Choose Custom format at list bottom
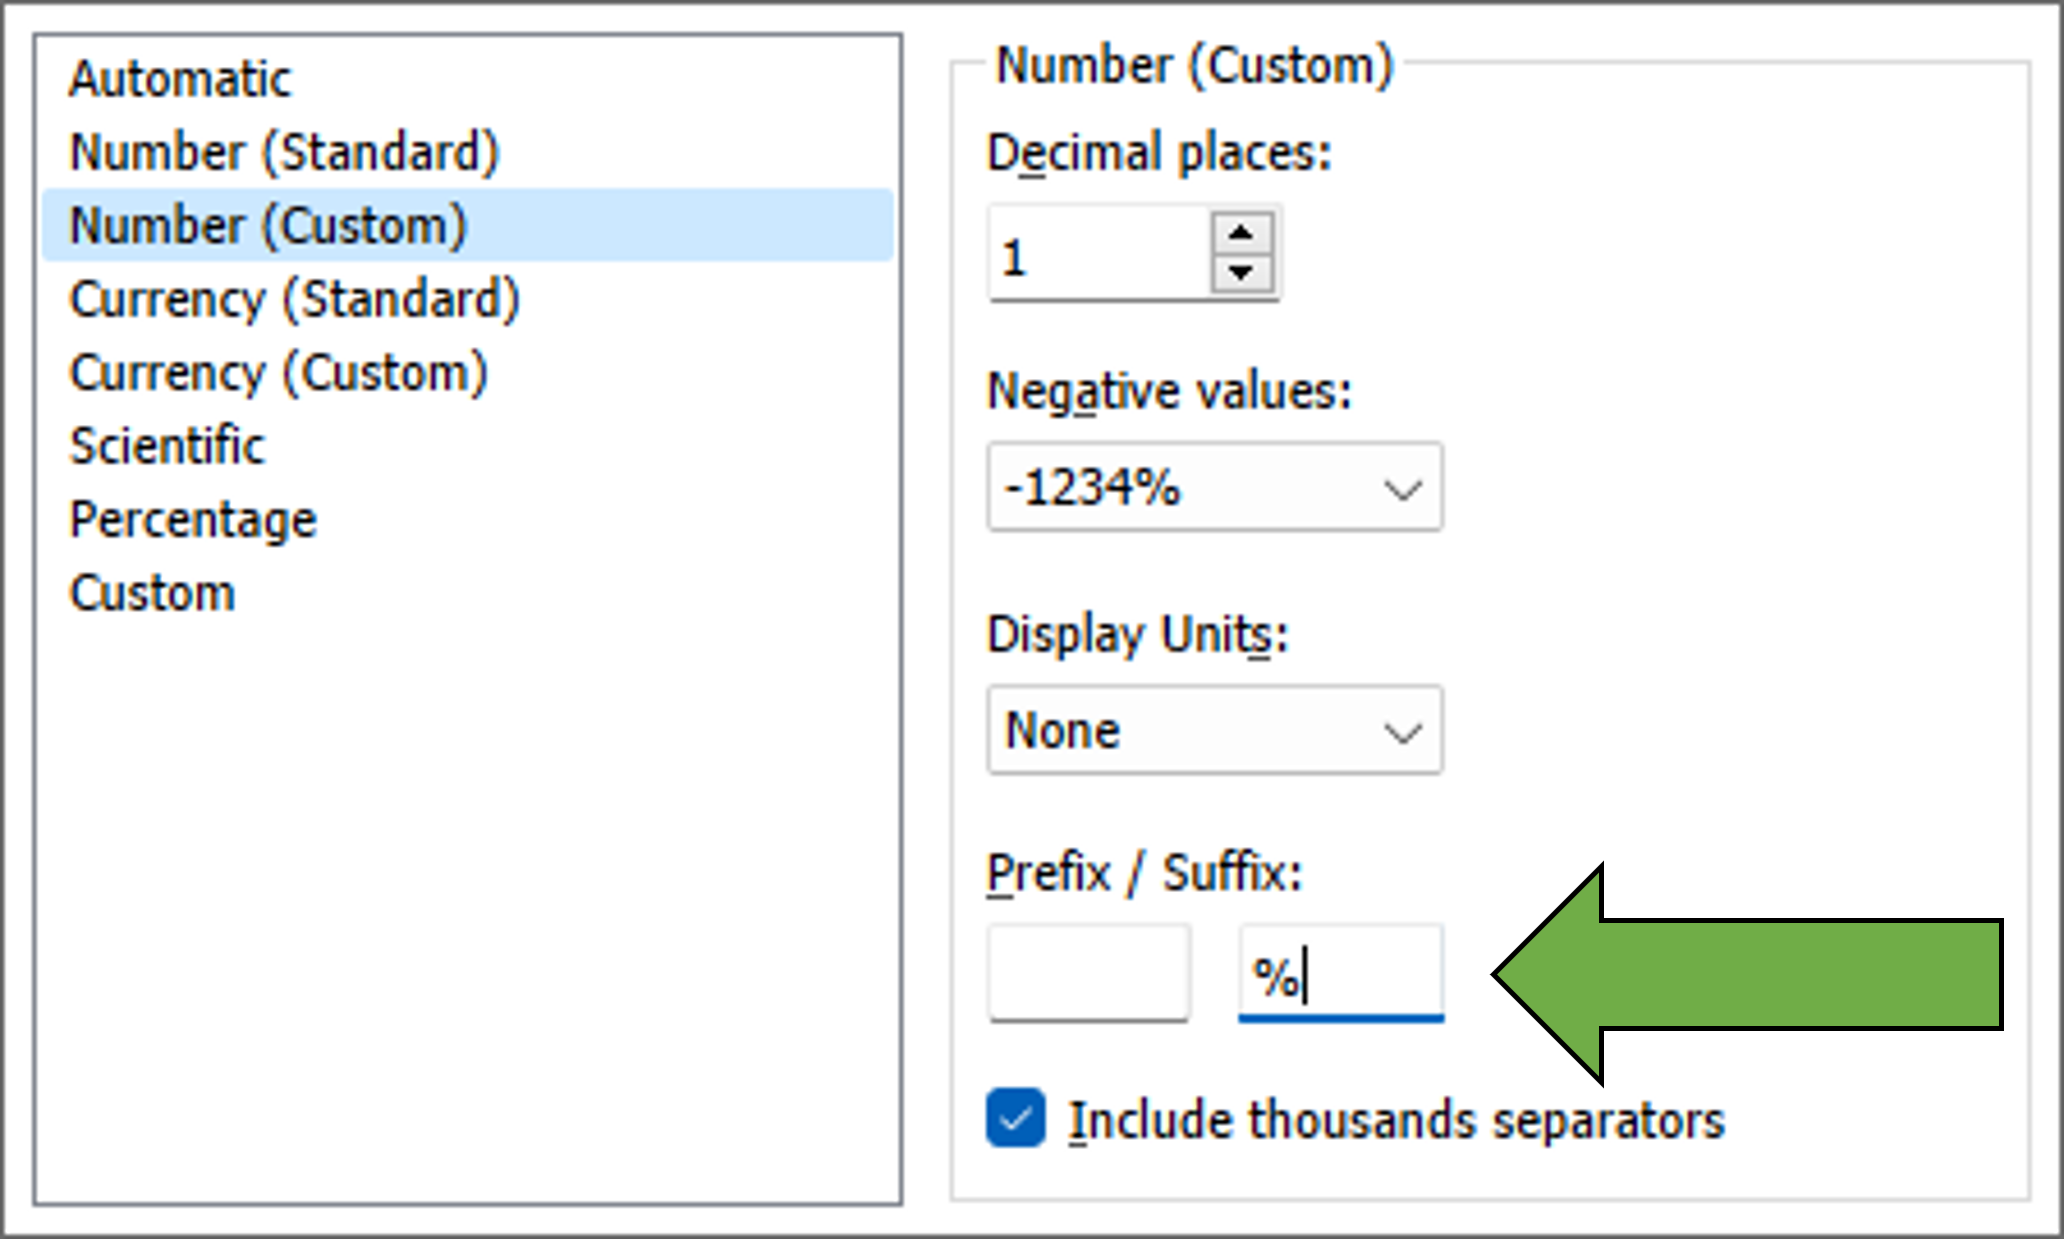The image size is (2064, 1239). [x=152, y=593]
